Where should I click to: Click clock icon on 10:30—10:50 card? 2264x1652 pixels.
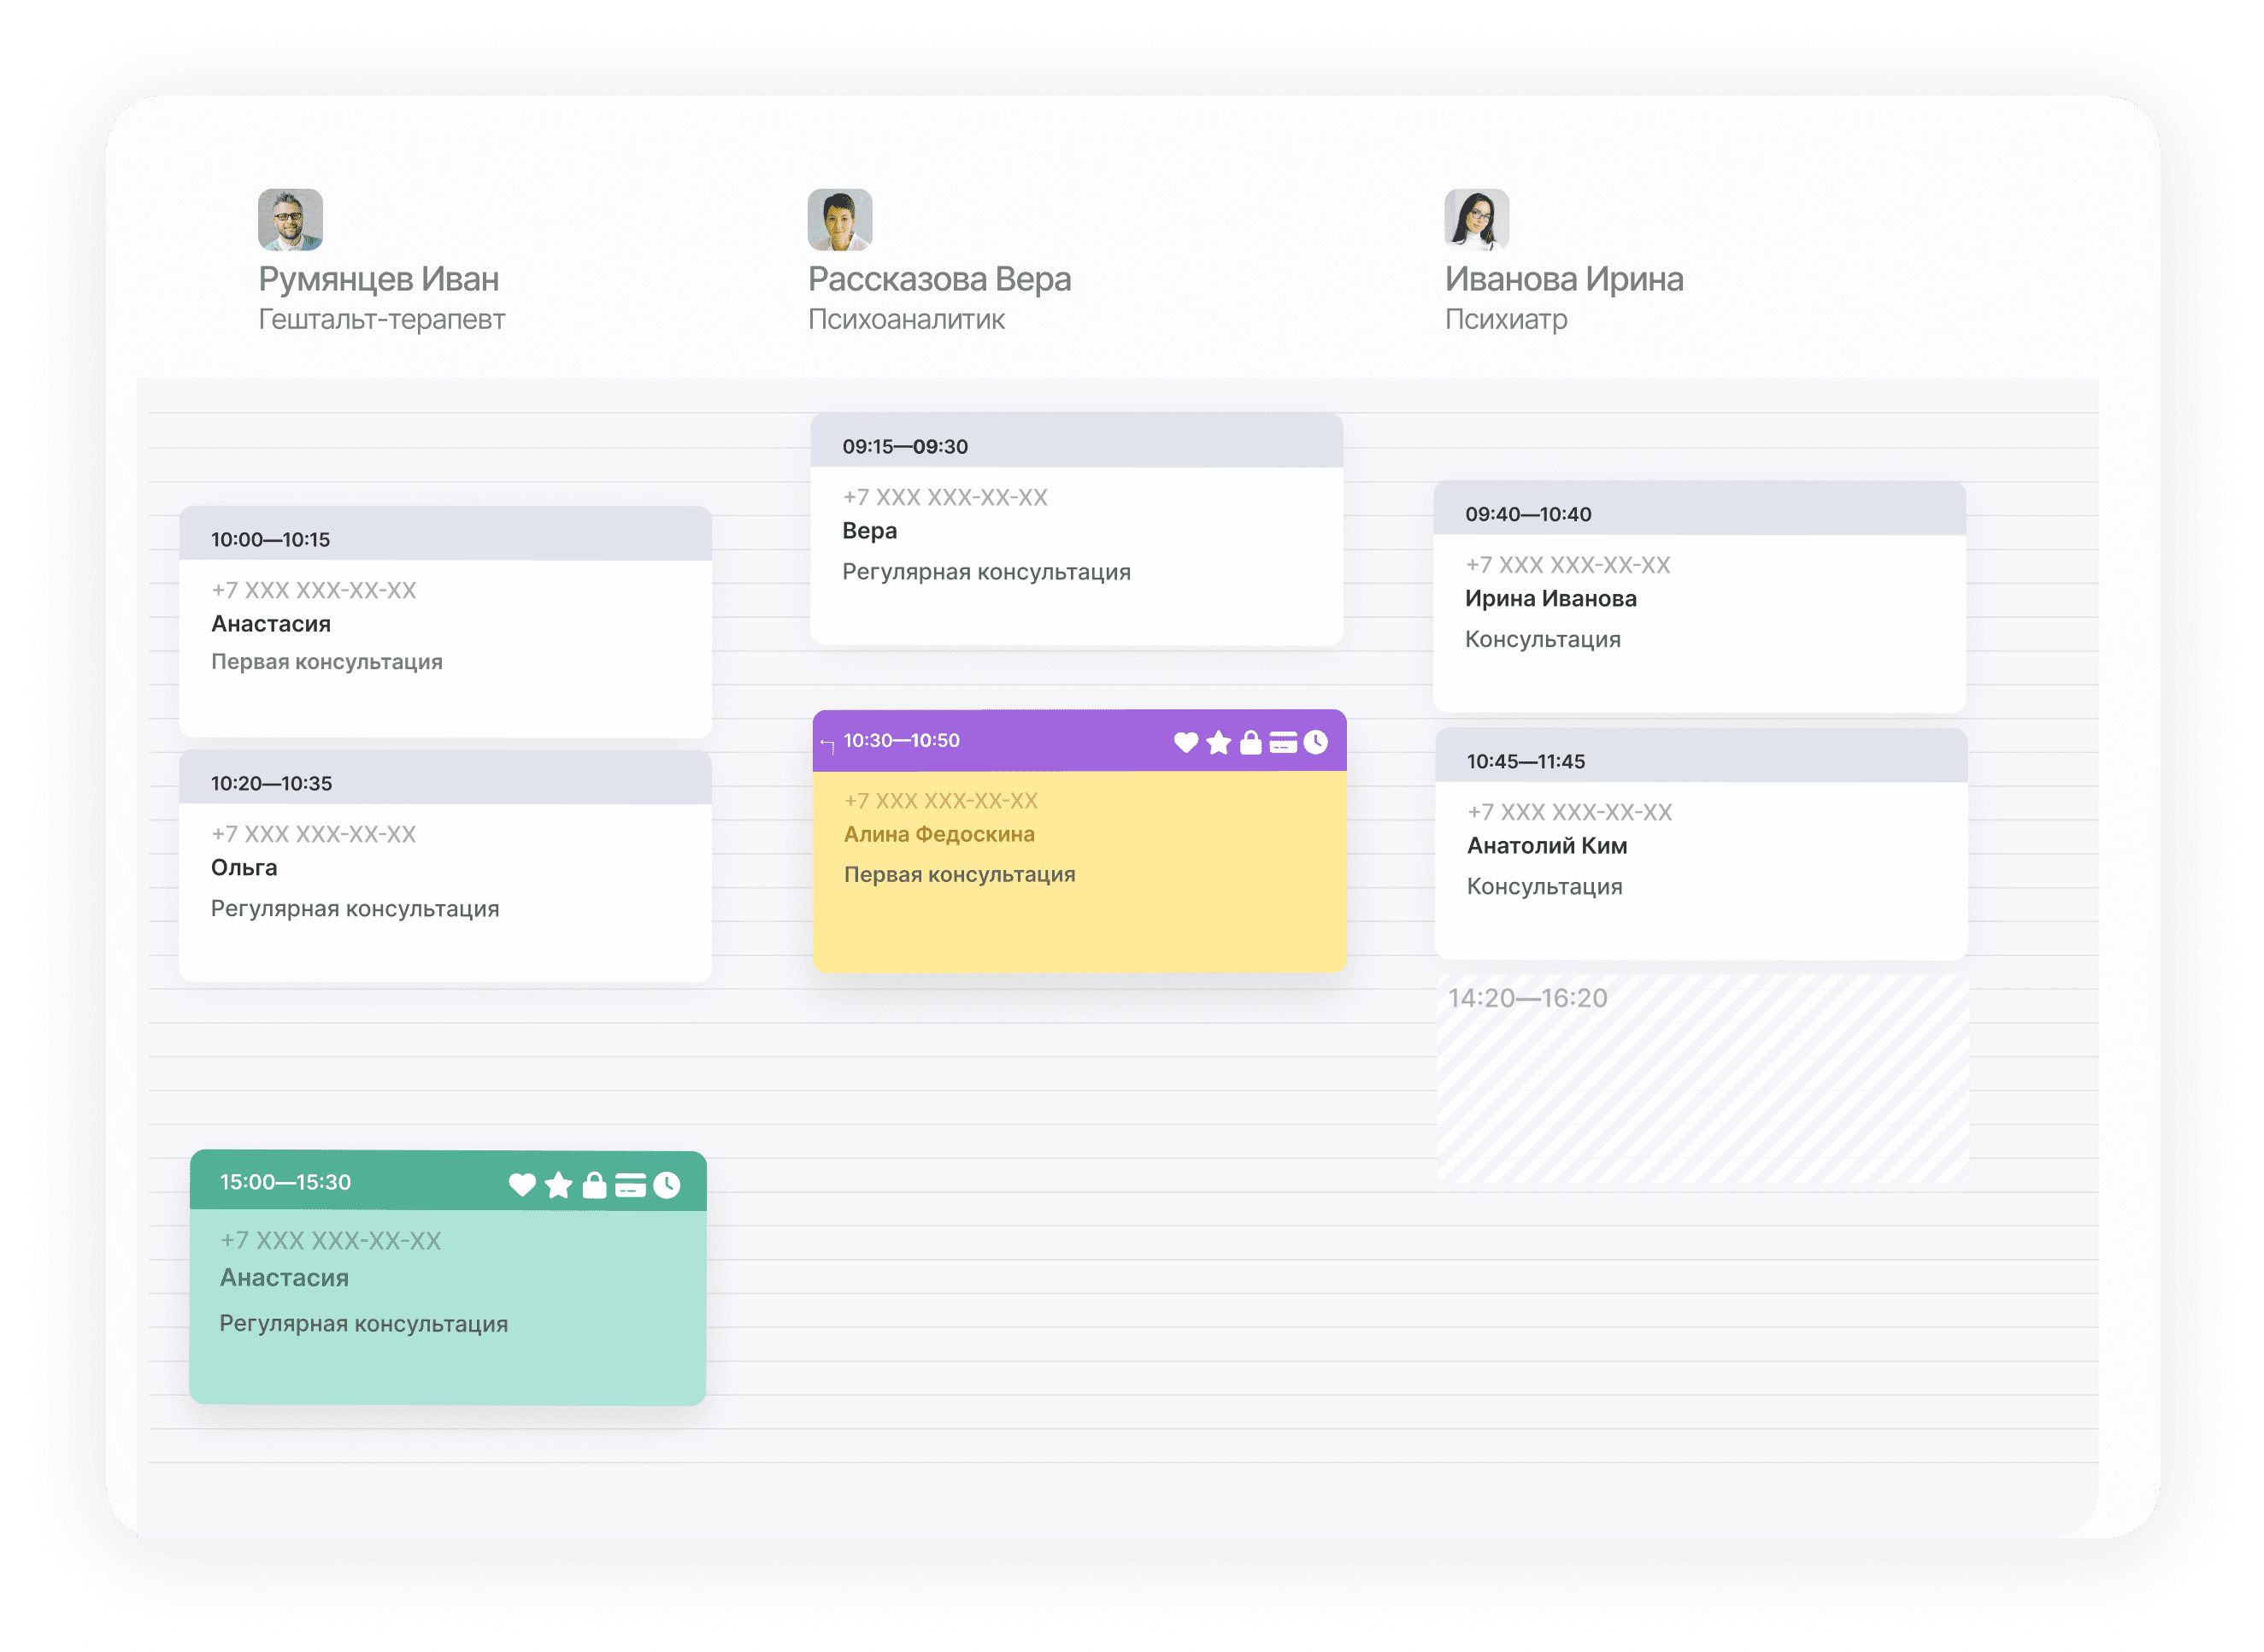click(1316, 742)
